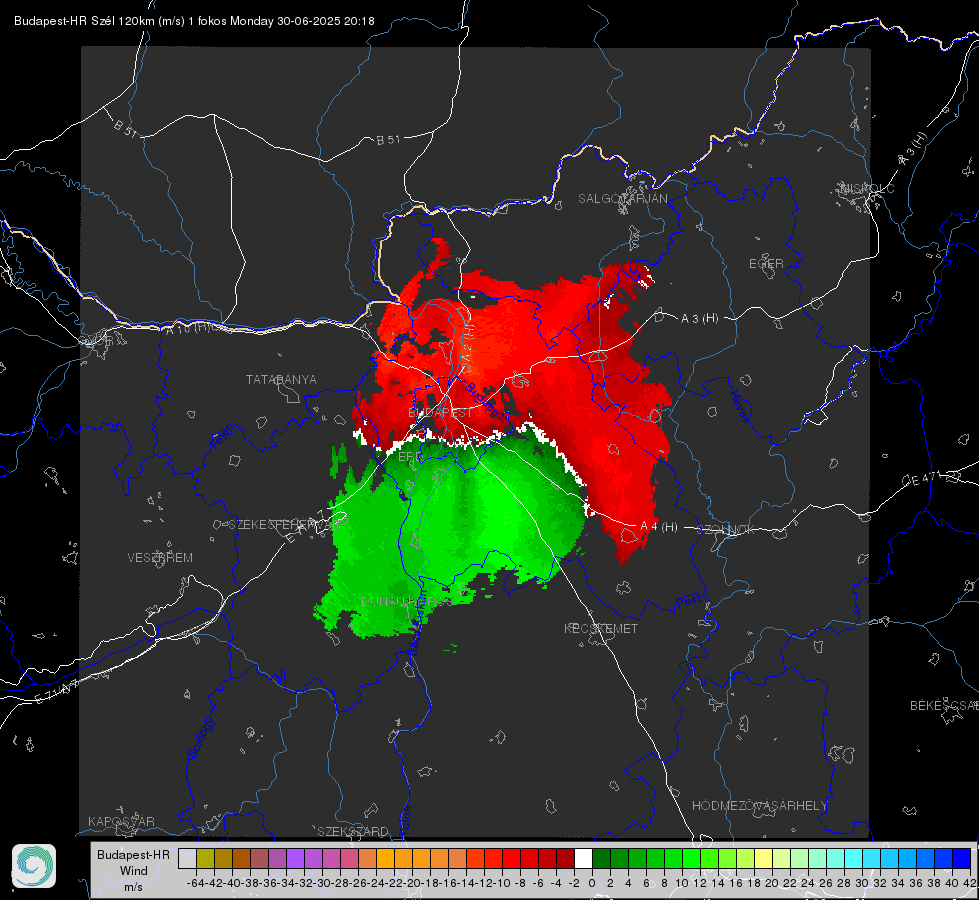Select the gray swatch left of -64

tap(187, 858)
